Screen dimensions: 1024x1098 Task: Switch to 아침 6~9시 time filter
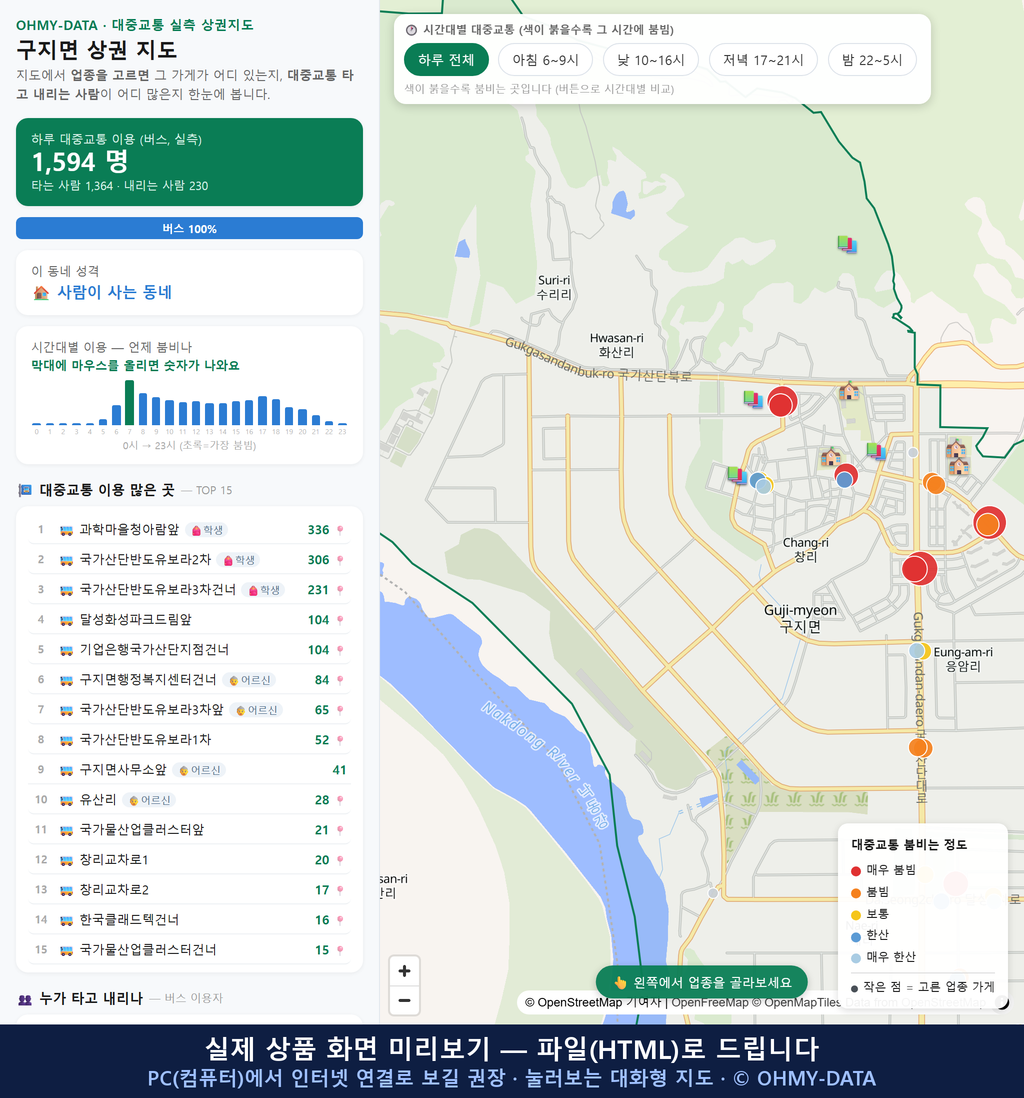pyautogui.click(x=546, y=60)
